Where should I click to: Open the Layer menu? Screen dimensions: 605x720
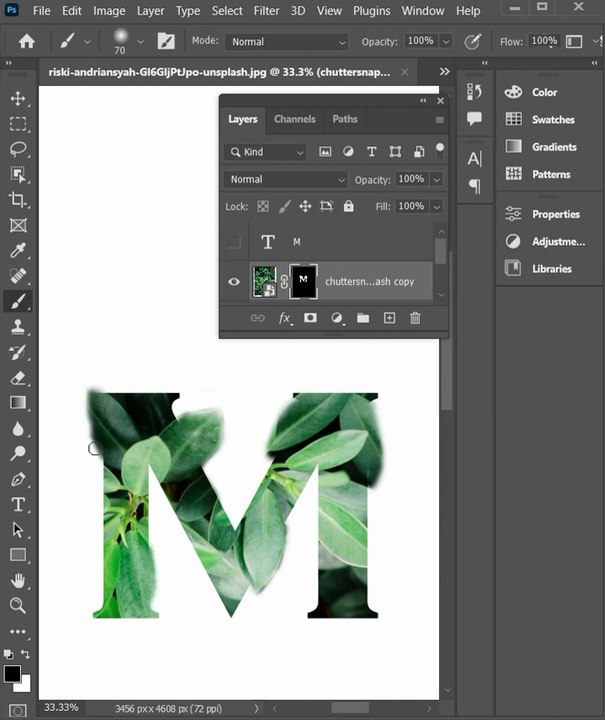pyautogui.click(x=150, y=11)
